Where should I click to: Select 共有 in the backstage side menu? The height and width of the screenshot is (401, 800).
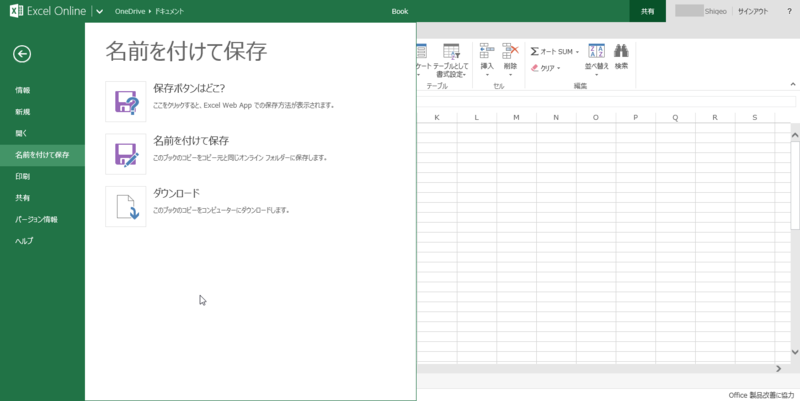(x=22, y=197)
